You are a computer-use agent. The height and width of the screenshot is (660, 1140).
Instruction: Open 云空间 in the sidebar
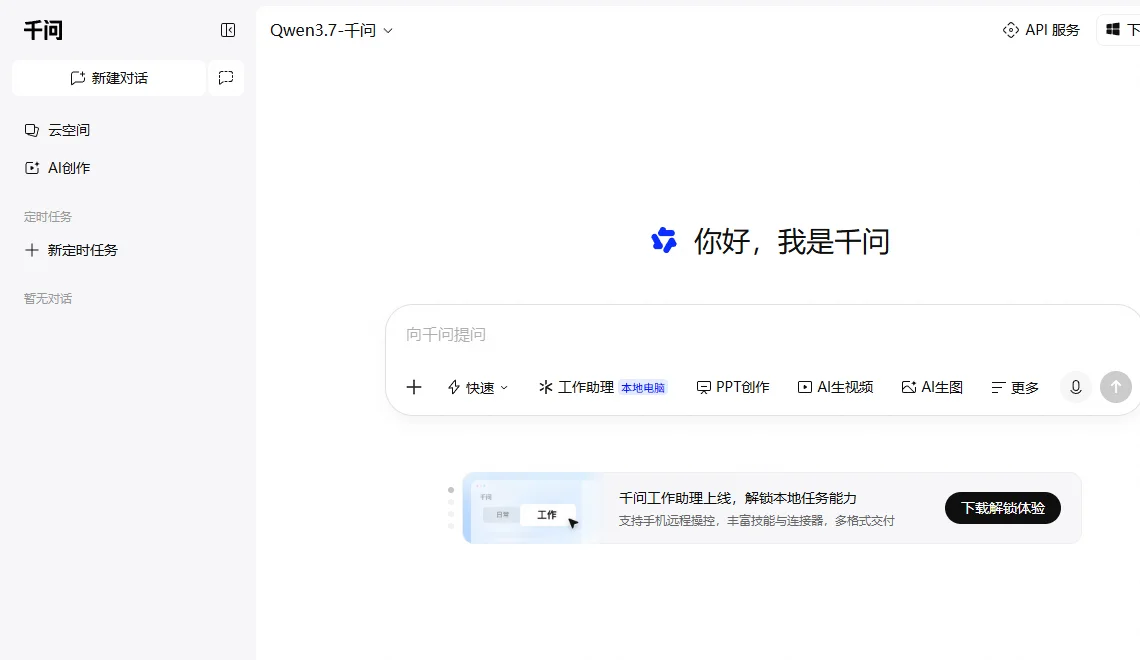[57, 130]
